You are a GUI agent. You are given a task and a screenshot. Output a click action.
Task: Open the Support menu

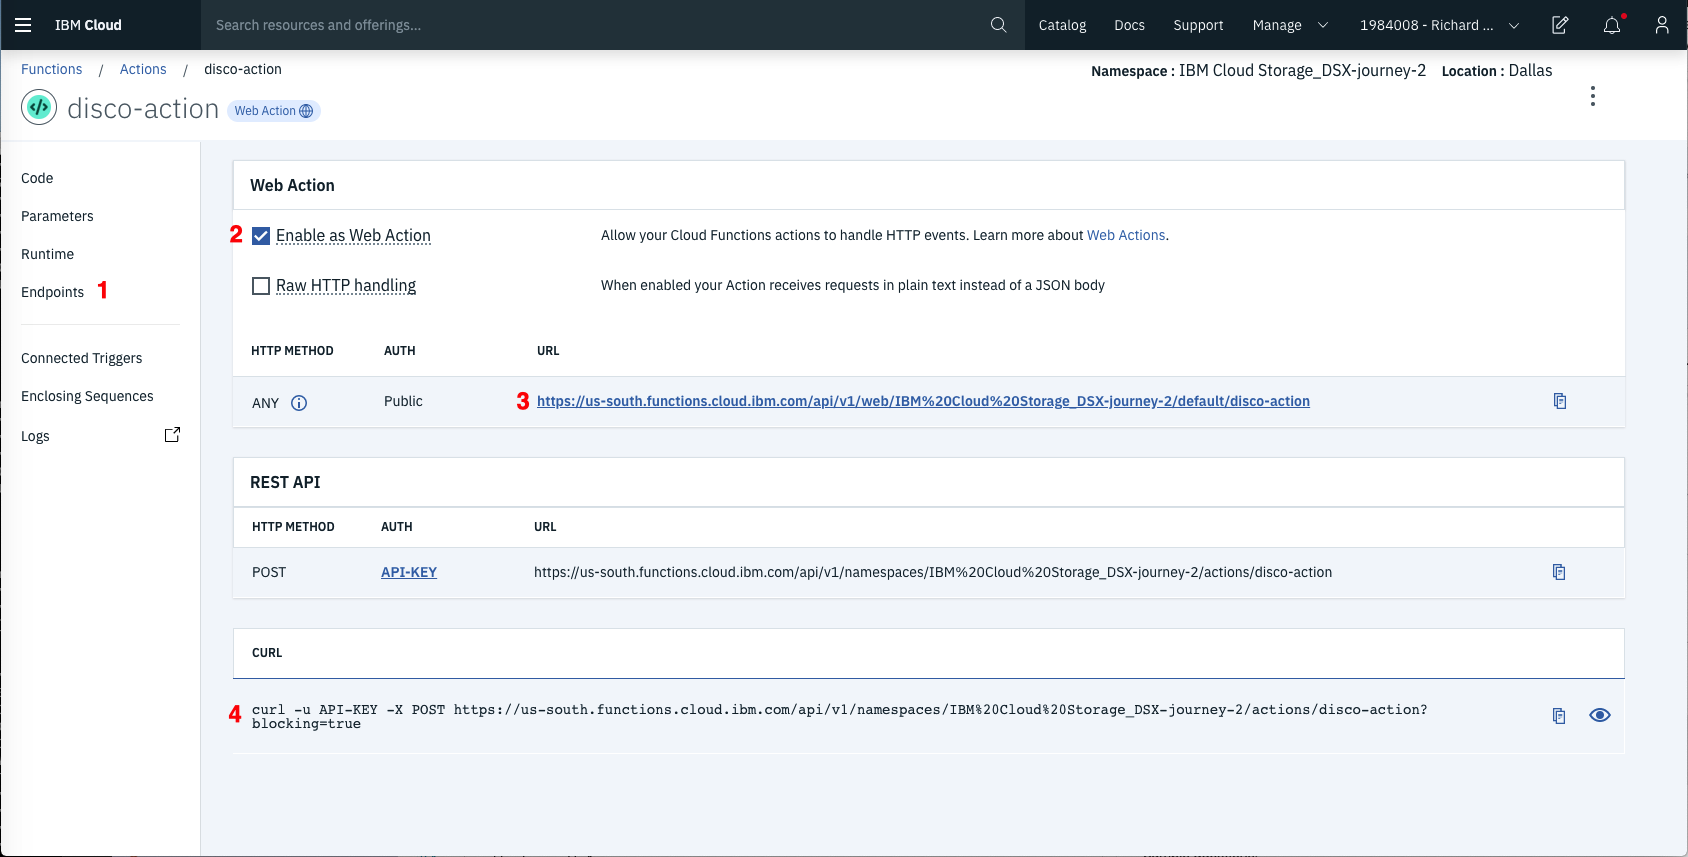(x=1198, y=25)
